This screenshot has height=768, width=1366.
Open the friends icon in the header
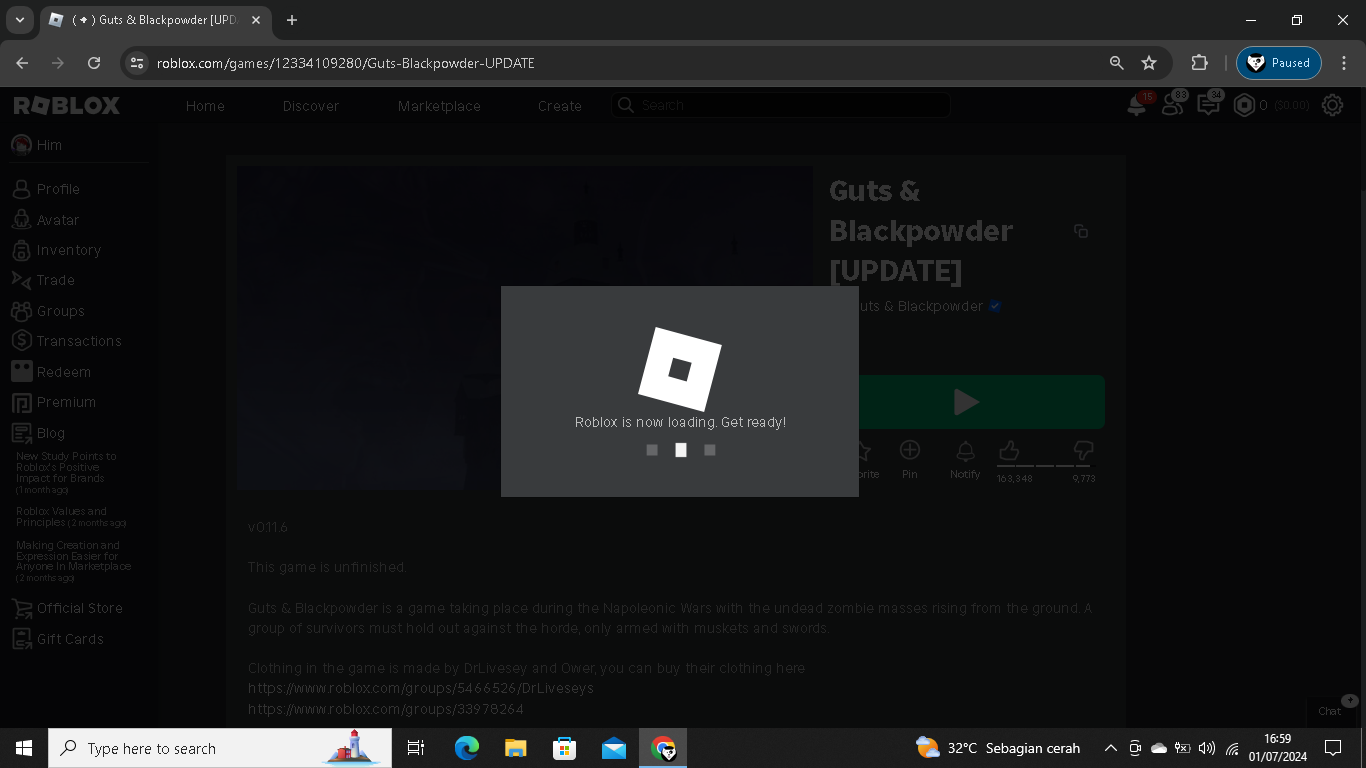coord(1172,105)
